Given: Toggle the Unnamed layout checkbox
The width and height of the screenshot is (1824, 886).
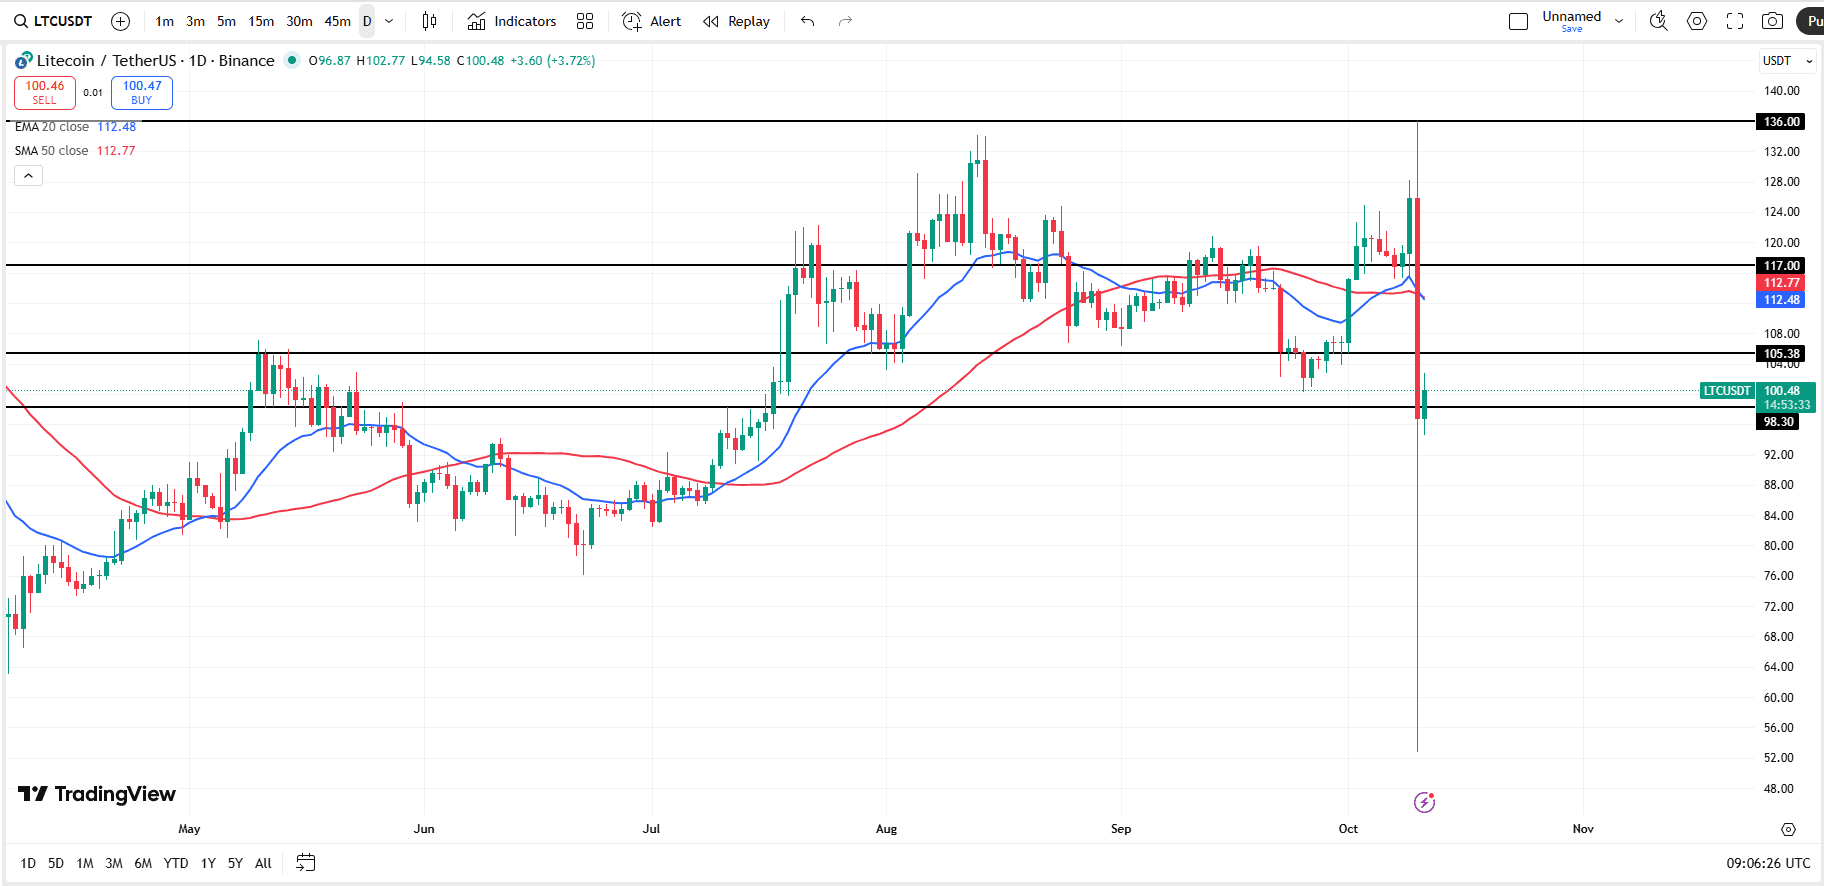Looking at the screenshot, I should [x=1518, y=21].
